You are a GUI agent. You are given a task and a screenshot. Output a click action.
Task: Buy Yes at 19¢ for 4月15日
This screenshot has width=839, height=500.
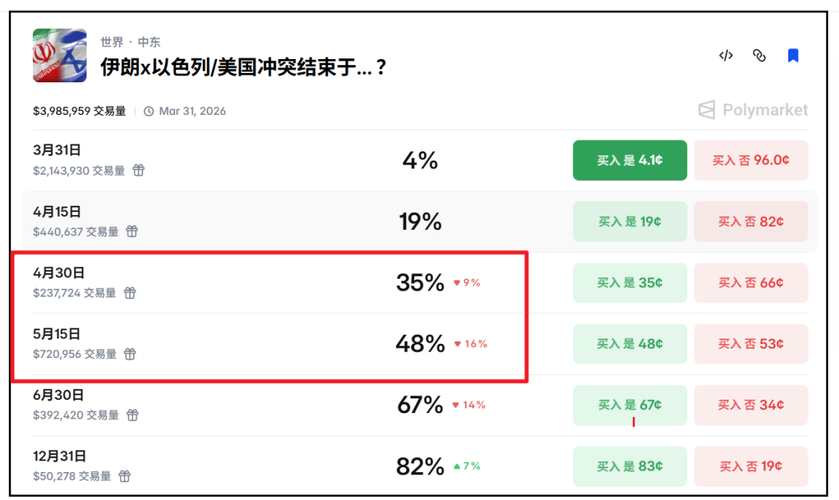pyautogui.click(x=629, y=222)
